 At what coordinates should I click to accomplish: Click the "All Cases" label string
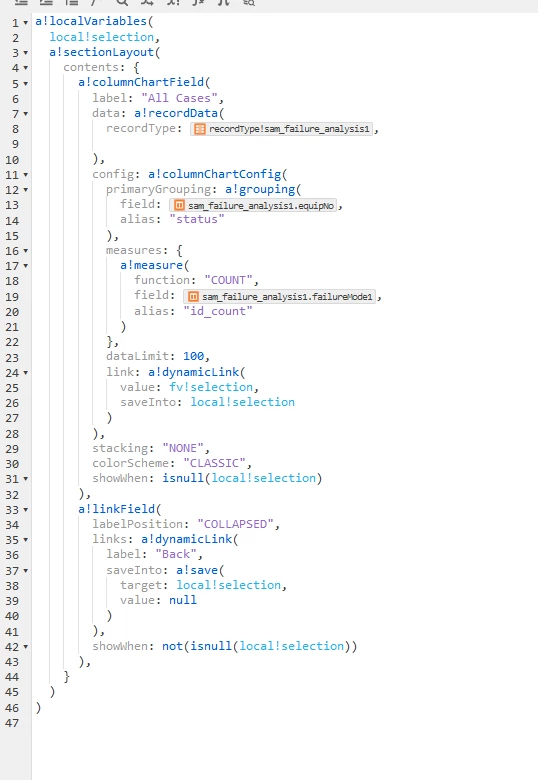[179, 98]
